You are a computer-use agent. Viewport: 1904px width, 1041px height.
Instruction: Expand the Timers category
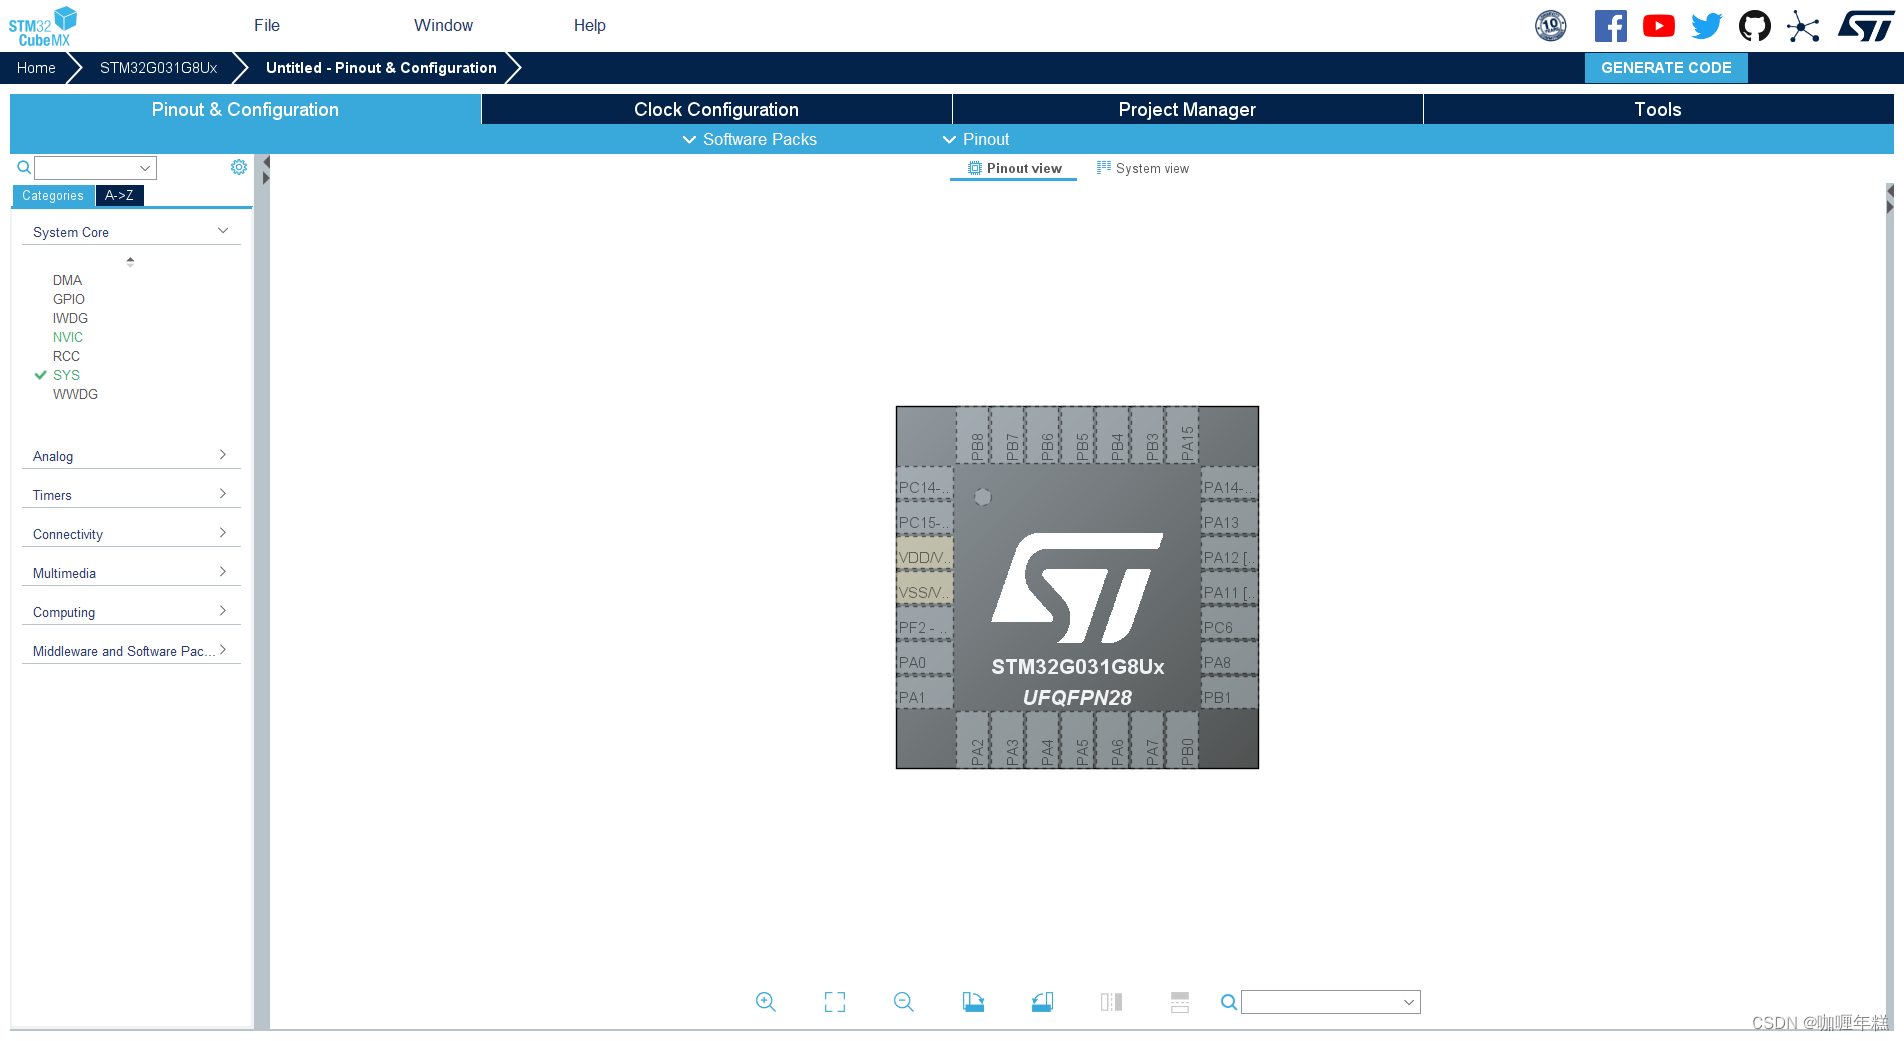point(223,494)
